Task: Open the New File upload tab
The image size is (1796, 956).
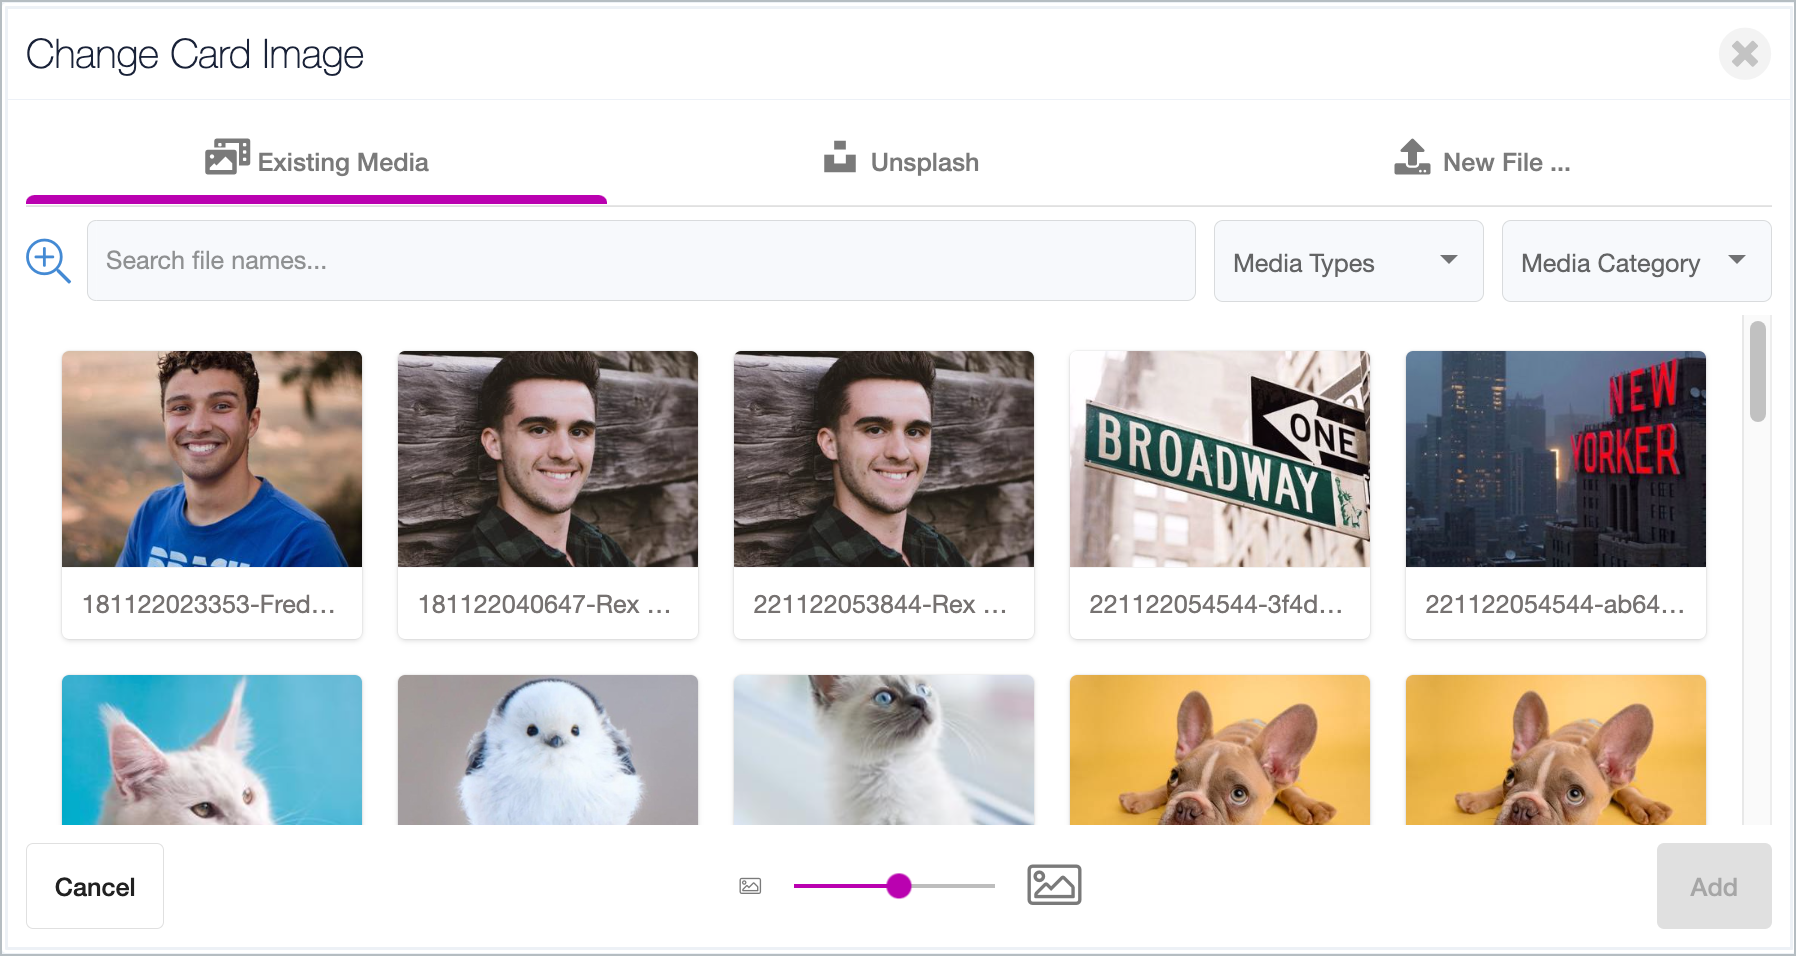Action: (x=1482, y=161)
